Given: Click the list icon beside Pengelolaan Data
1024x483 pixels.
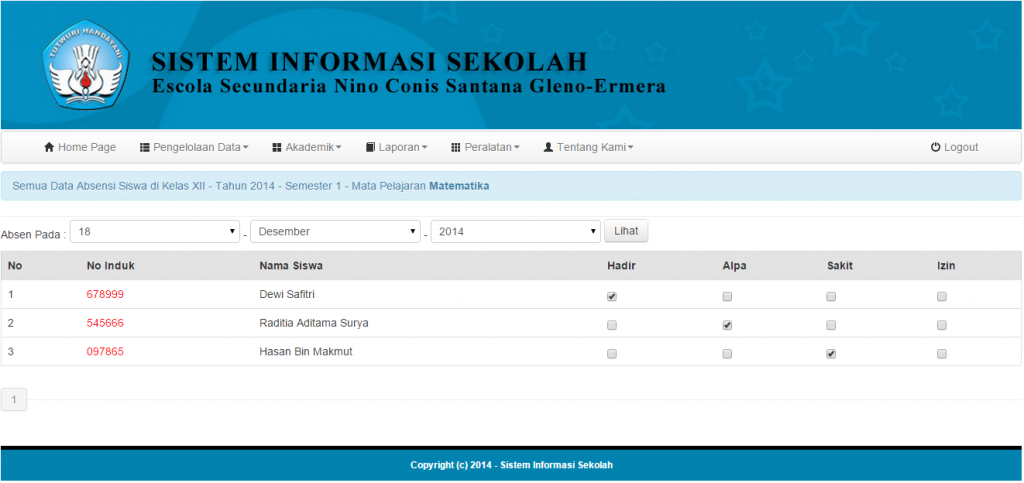Looking at the screenshot, I should [144, 147].
